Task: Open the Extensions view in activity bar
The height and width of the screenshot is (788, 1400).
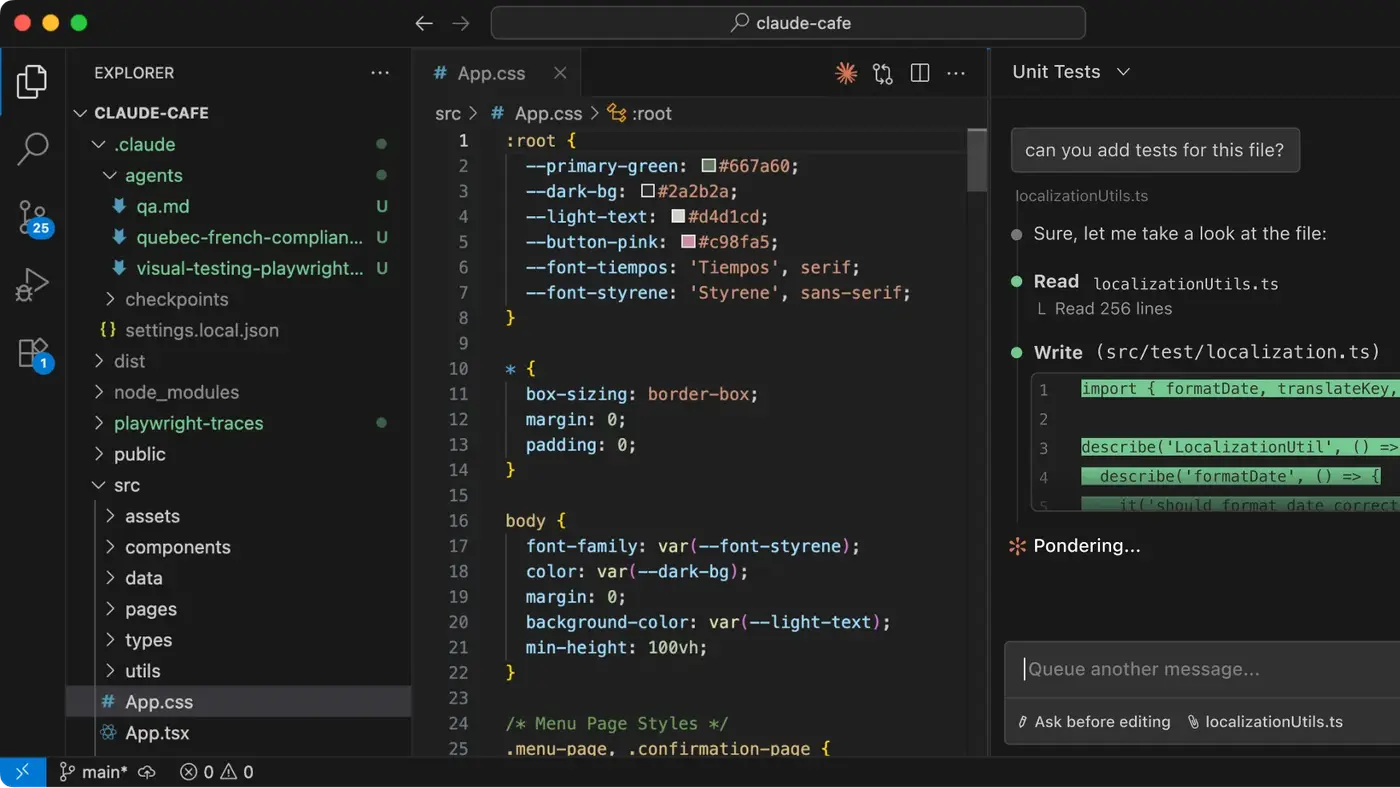Action: (x=32, y=353)
